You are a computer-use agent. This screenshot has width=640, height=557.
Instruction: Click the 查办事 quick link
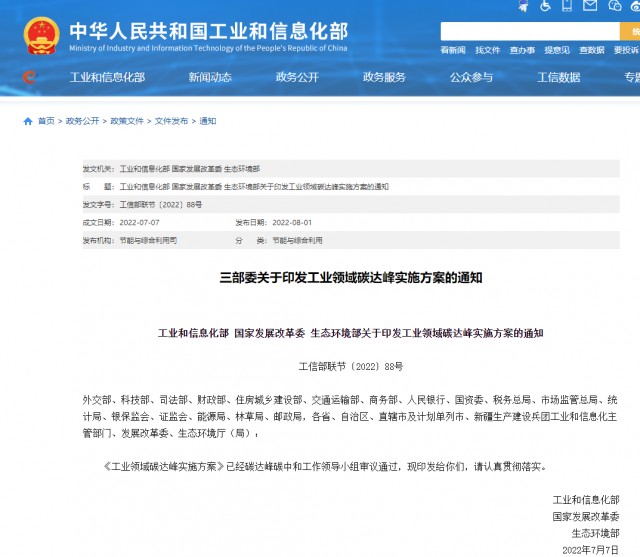522,50
